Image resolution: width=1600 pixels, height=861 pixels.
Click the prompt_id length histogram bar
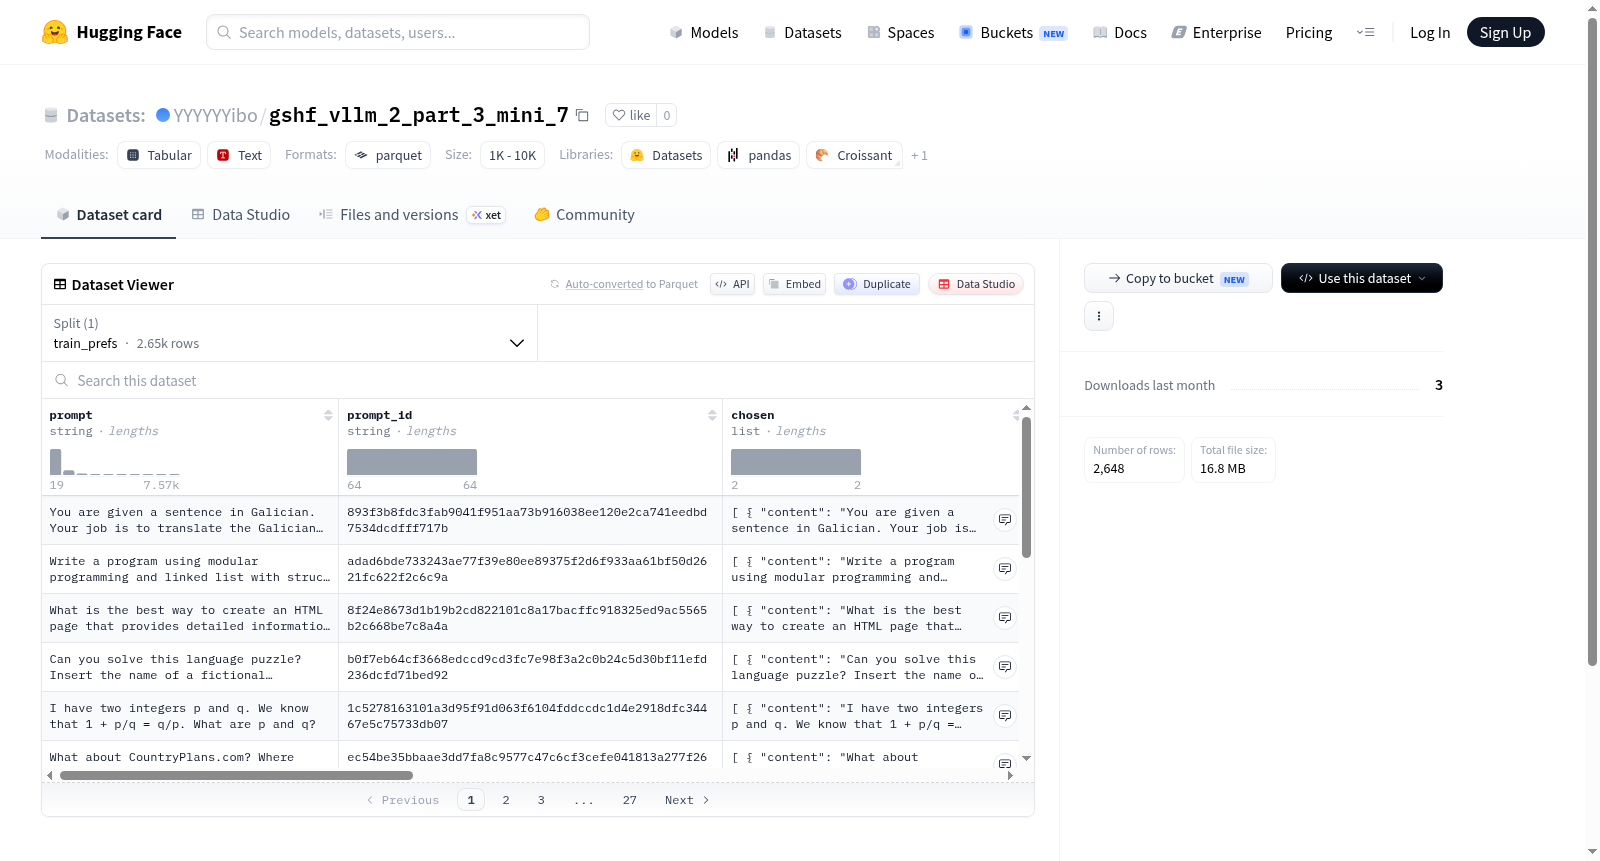coord(412,462)
